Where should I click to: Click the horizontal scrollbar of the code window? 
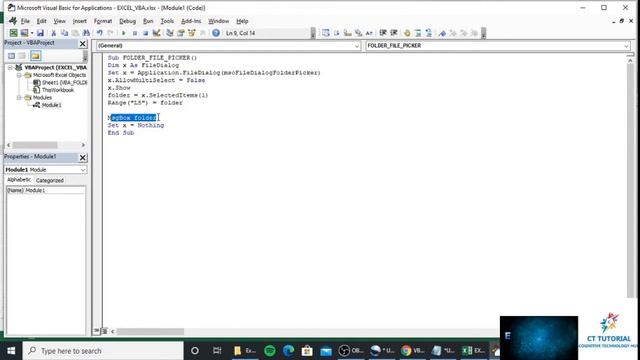[150, 331]
